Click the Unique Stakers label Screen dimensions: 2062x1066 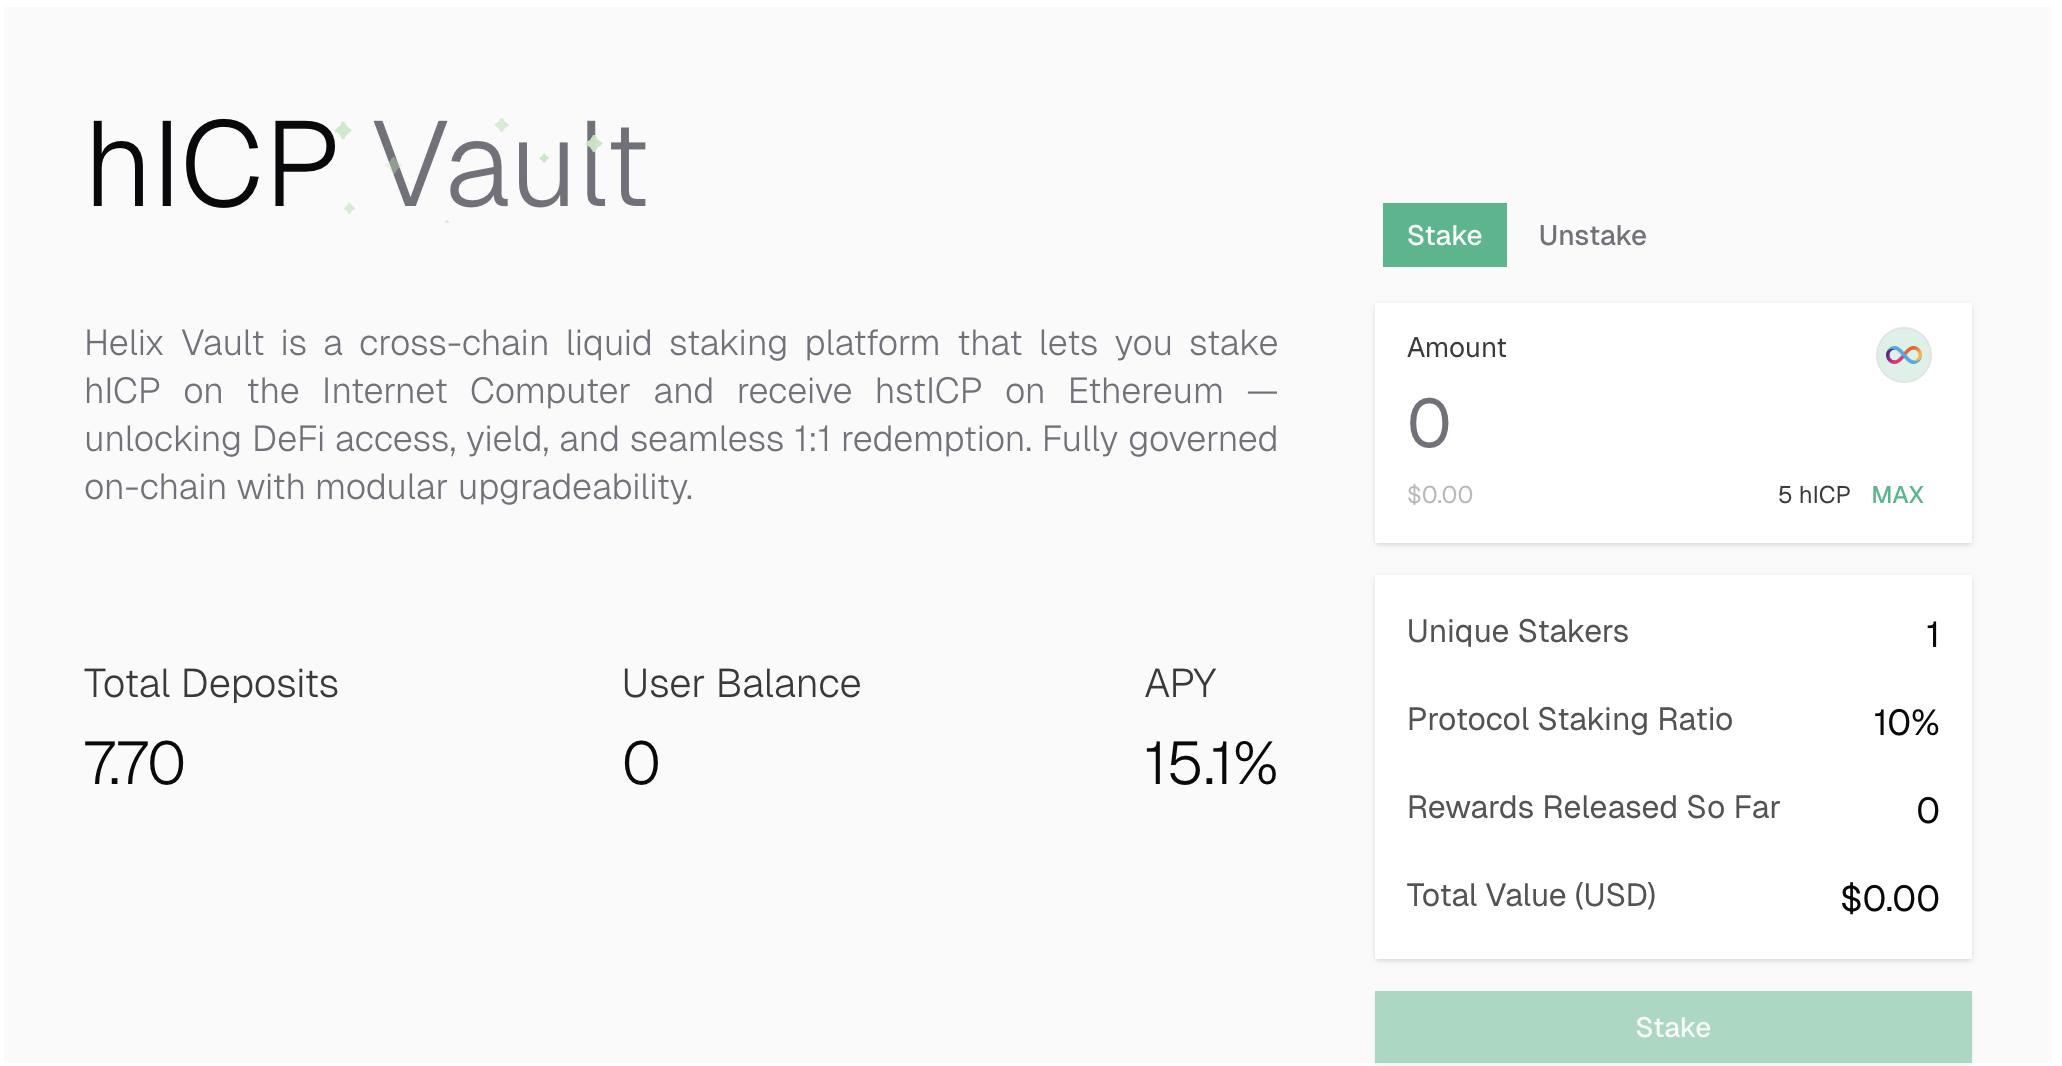click(x=1517, y=631)
